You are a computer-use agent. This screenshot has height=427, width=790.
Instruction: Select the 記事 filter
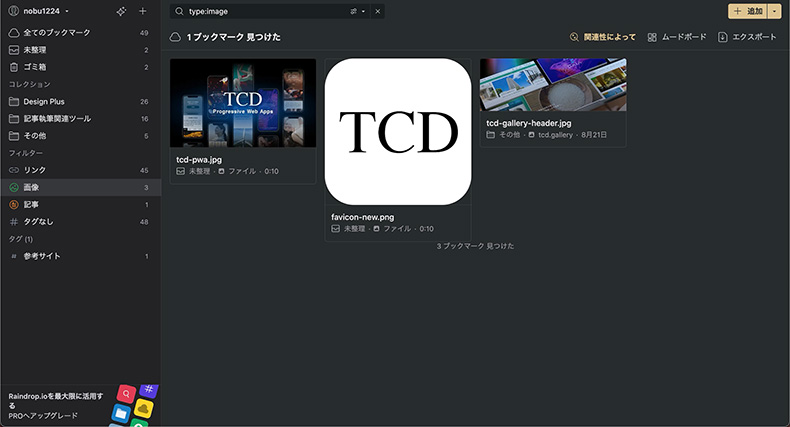81,204
